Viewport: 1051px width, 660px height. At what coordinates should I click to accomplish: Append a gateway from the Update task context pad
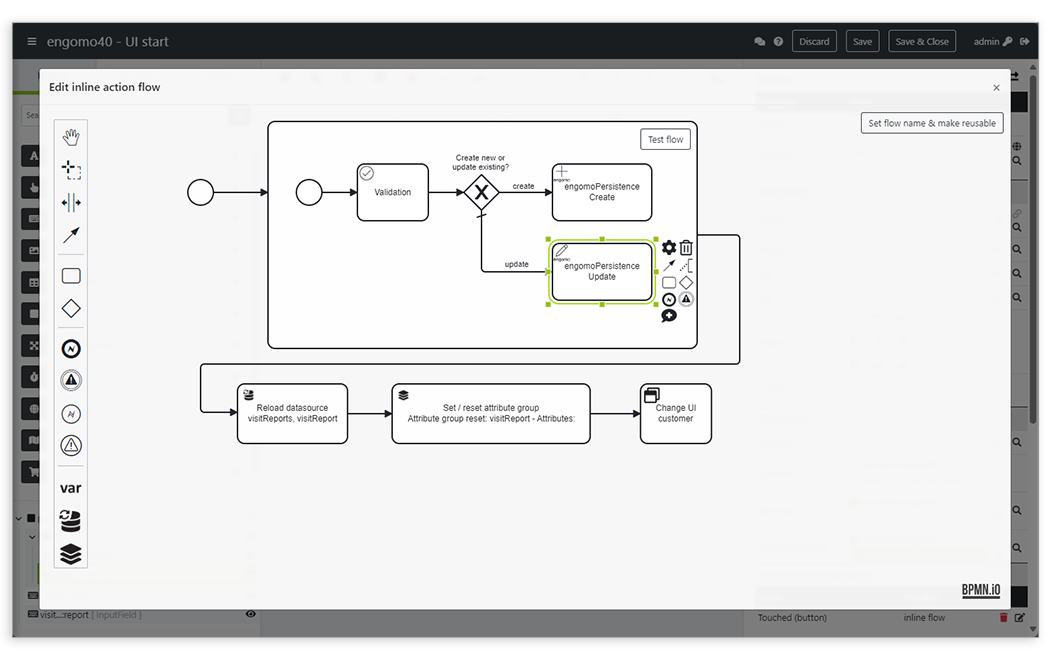click(686, 282)
